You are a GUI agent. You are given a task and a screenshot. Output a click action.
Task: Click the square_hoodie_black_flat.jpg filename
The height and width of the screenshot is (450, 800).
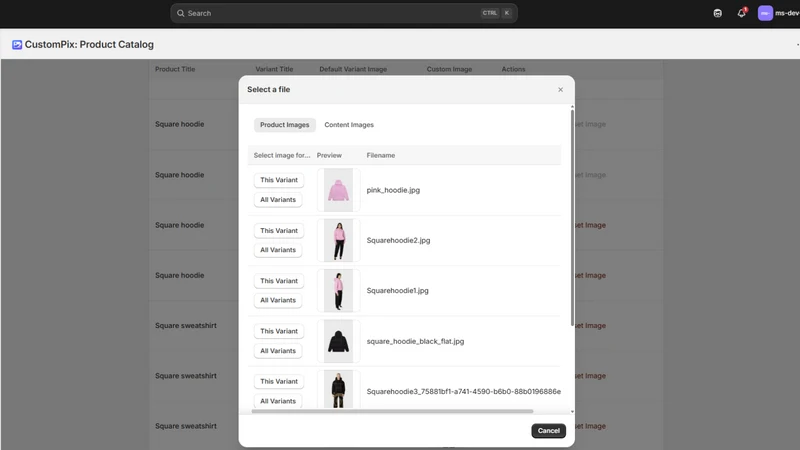point(415,341)
